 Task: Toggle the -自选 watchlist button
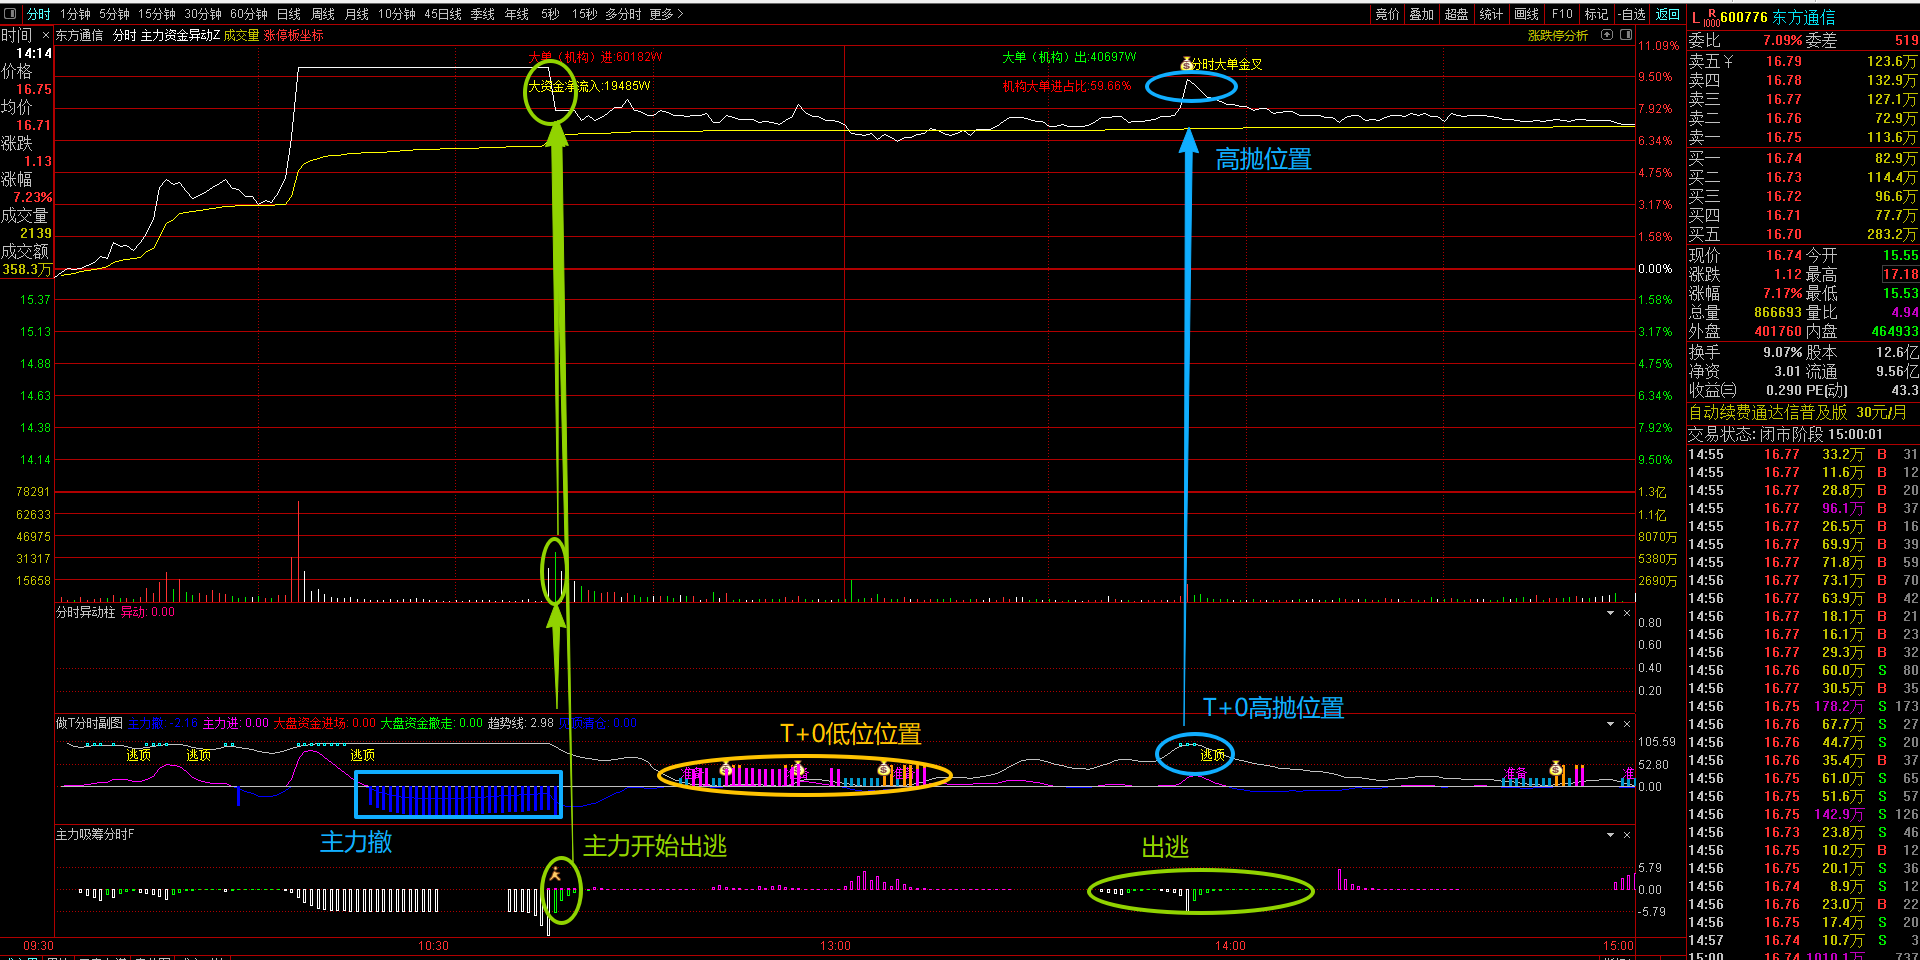tap(1632, 14)
